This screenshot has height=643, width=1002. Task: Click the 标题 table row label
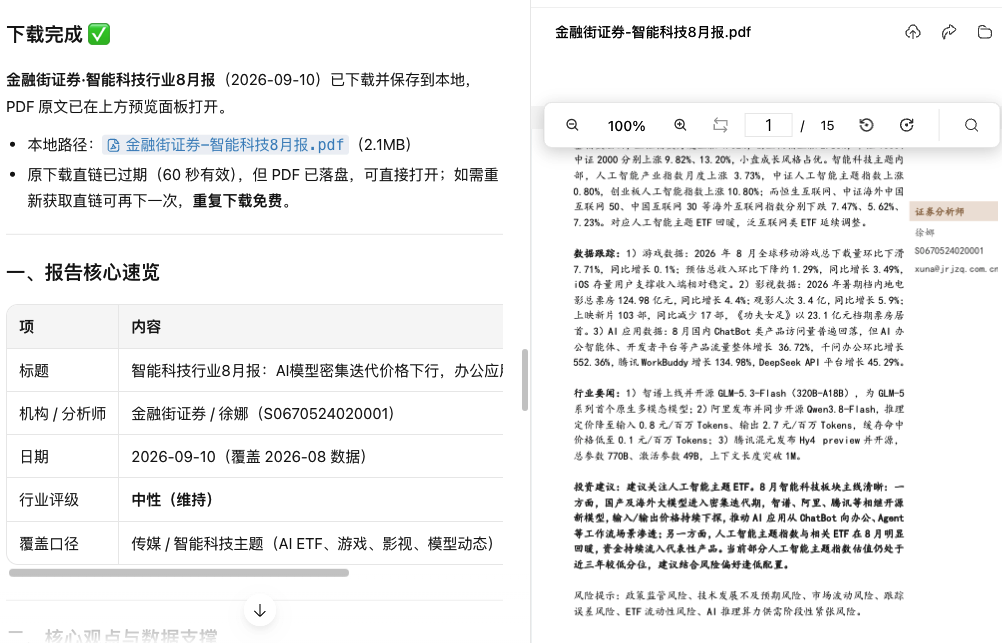(x=34, y=371)
